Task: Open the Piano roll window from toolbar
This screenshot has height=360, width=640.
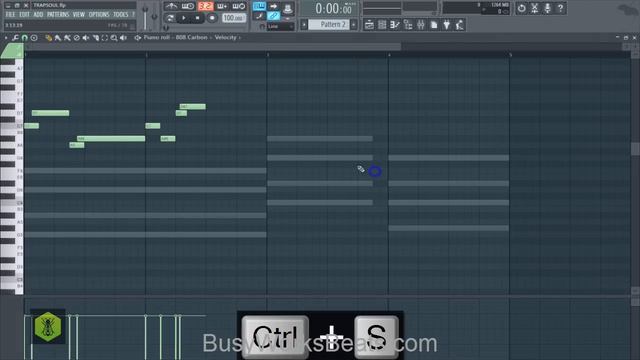Action: (395, 25)
